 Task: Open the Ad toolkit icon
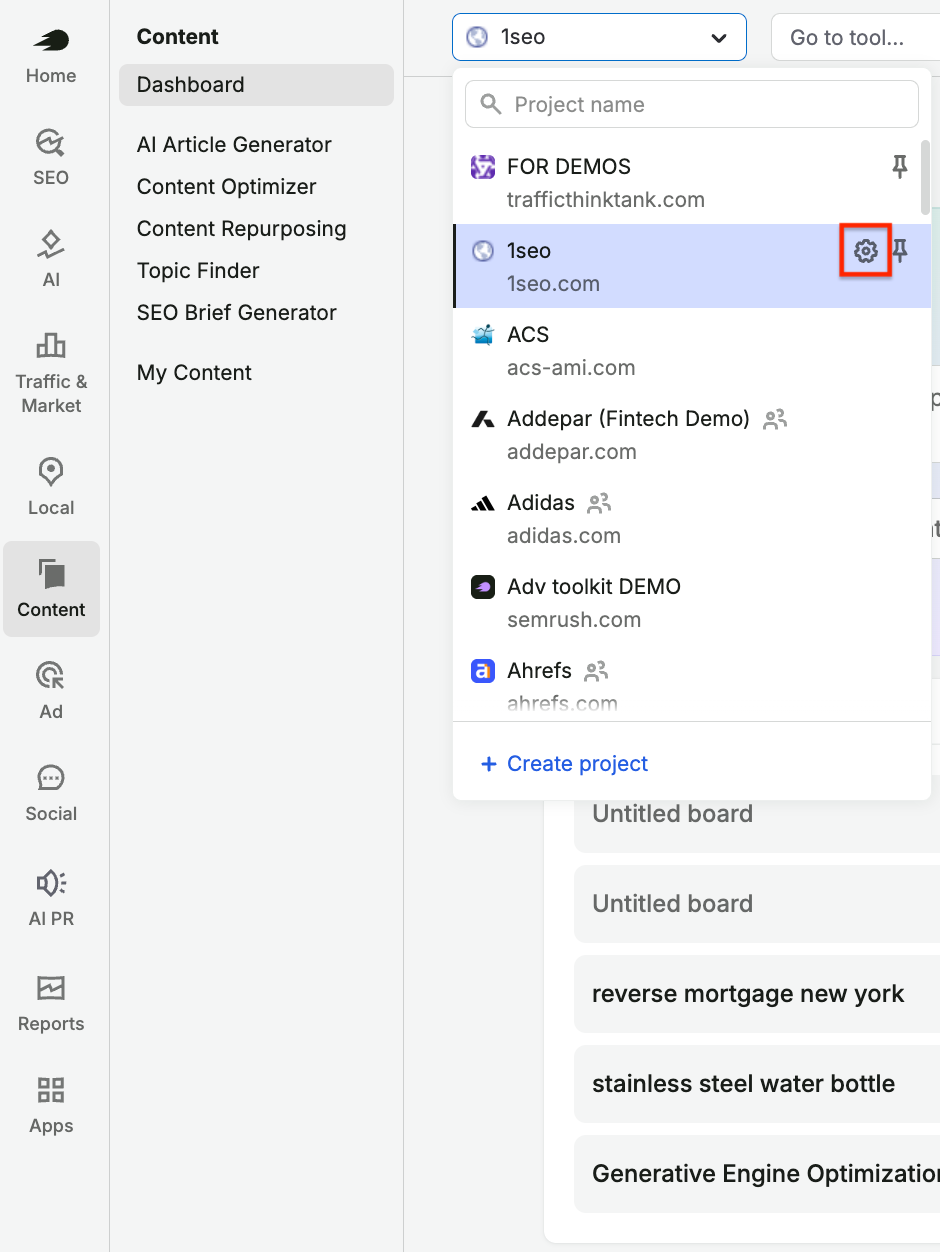click(51, 676)
